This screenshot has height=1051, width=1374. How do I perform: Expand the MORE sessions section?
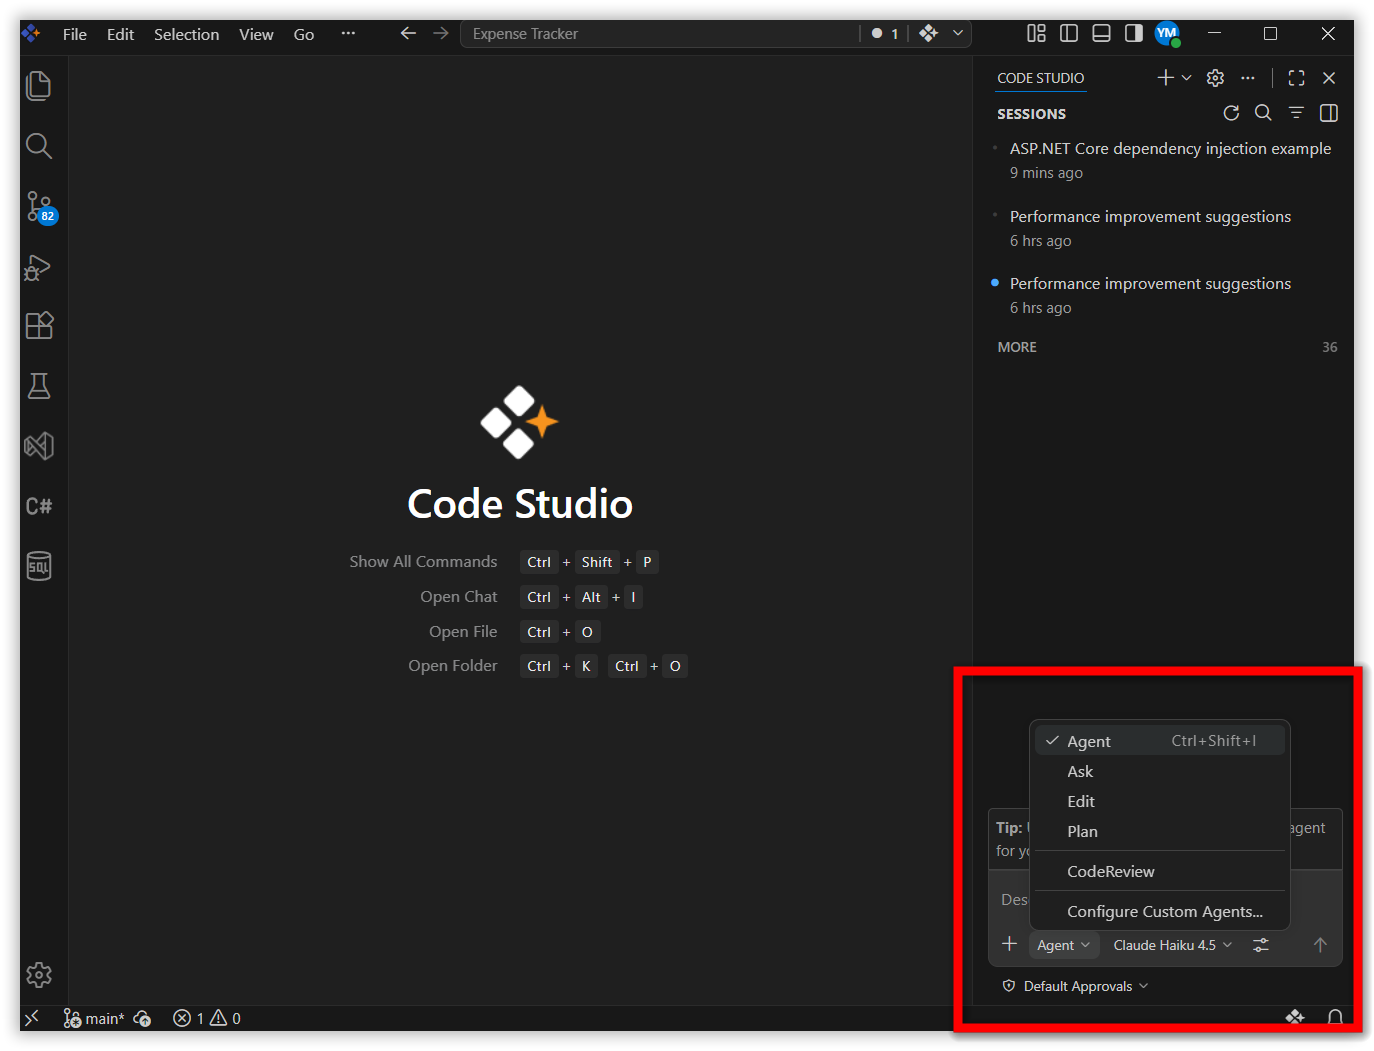coord(1017,347)
